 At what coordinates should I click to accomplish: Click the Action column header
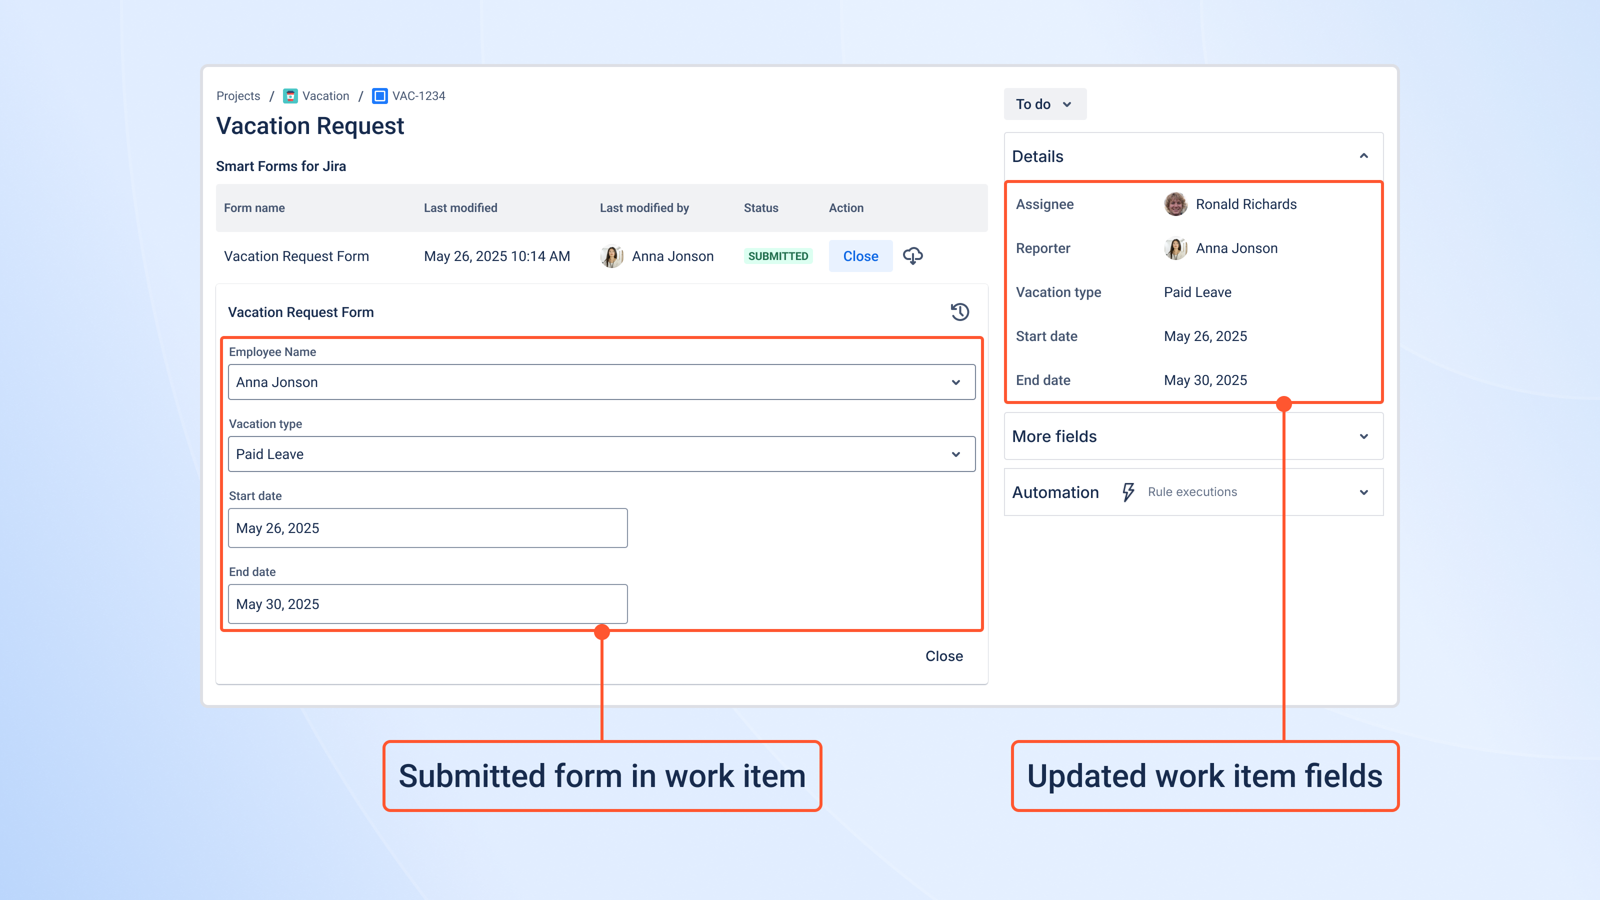pos(846,208)
